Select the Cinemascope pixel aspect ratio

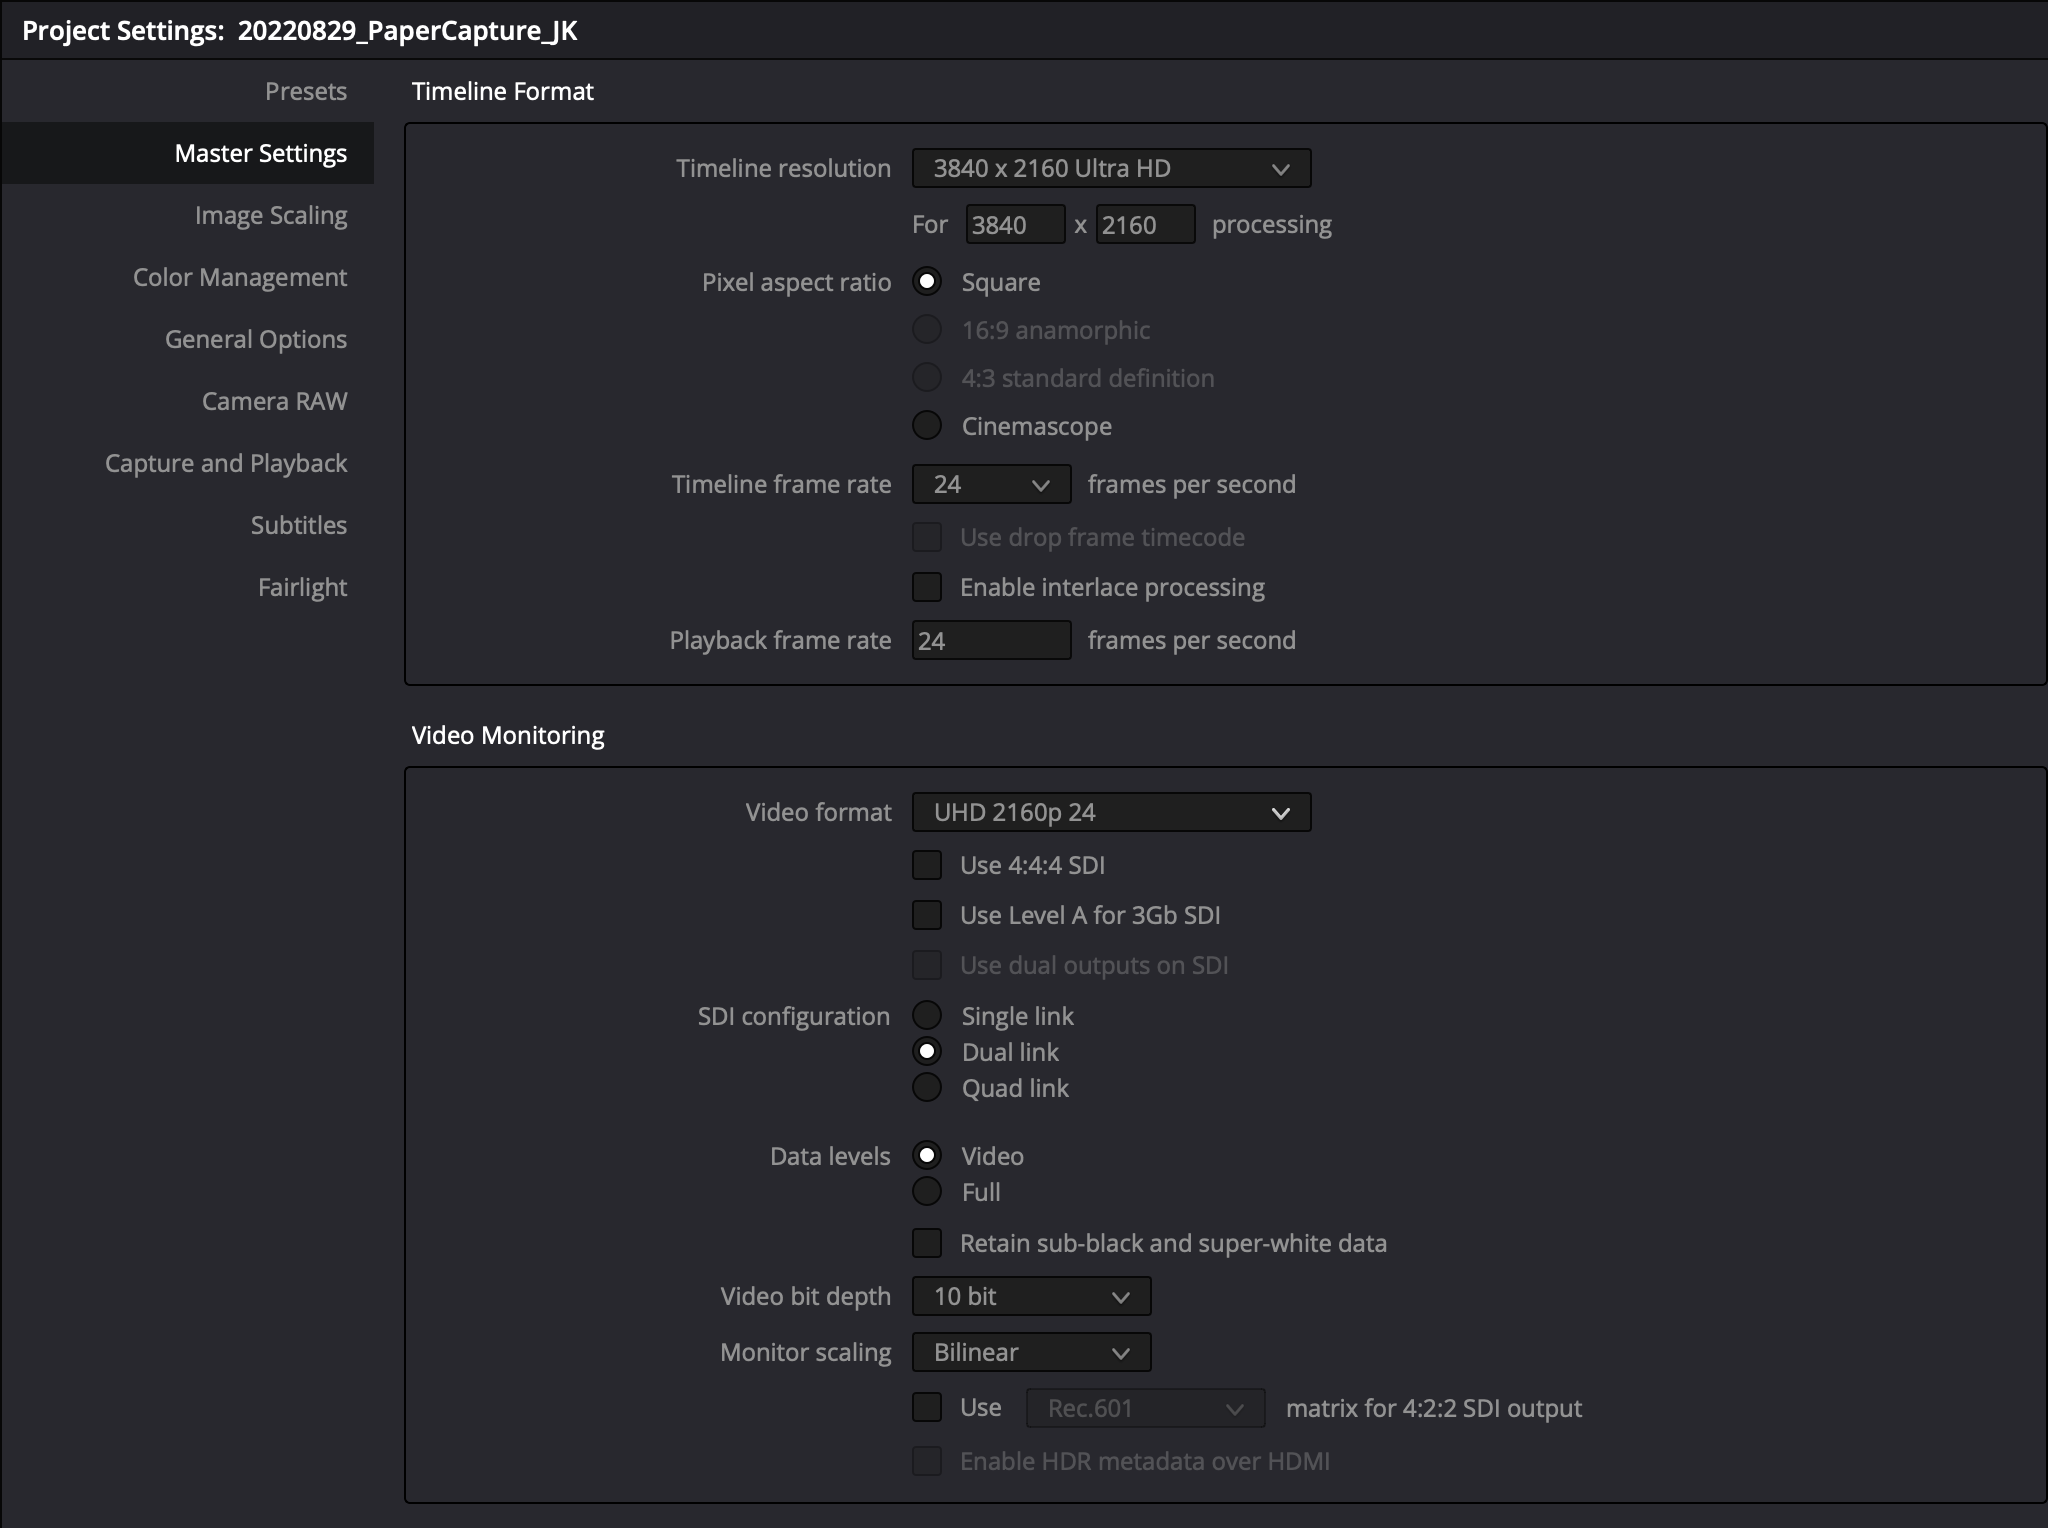927,426
